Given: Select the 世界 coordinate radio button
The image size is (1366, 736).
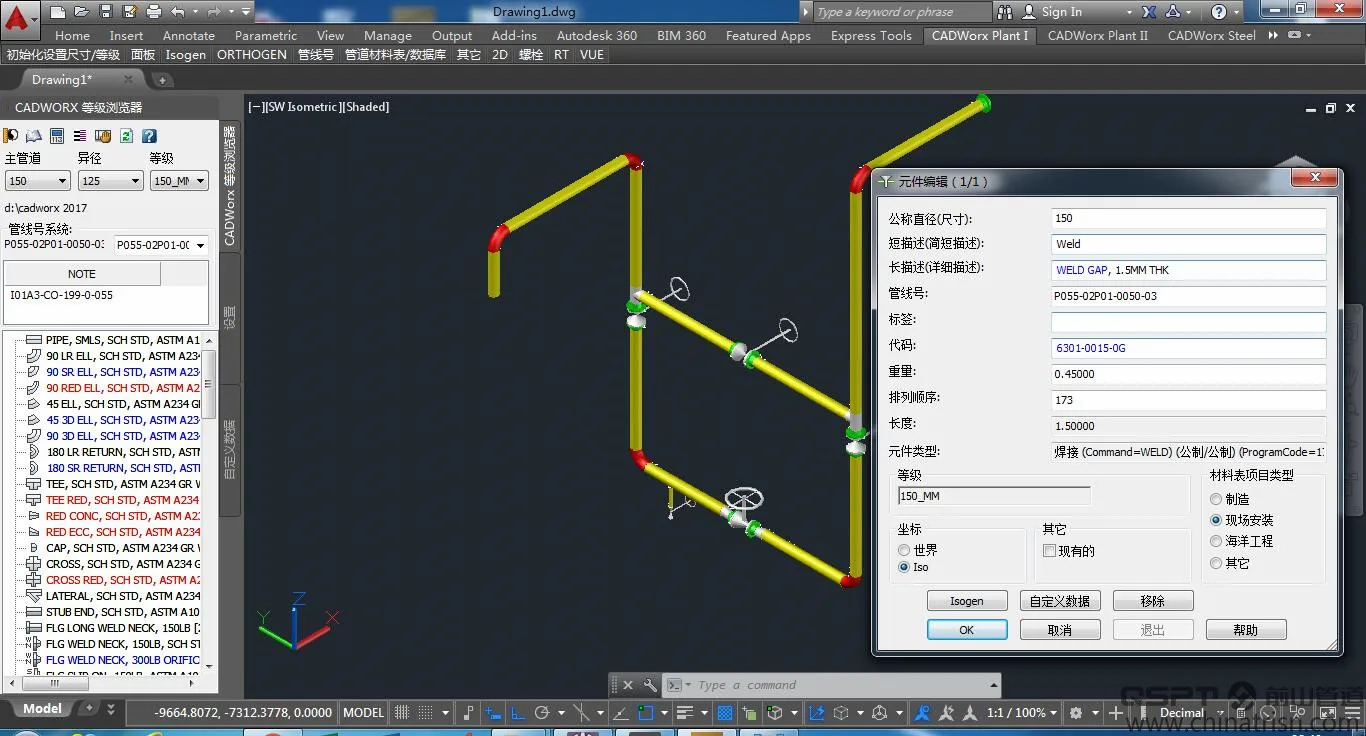Looking at the screenshot, I should pyautogui.click(x=903, y=549).
